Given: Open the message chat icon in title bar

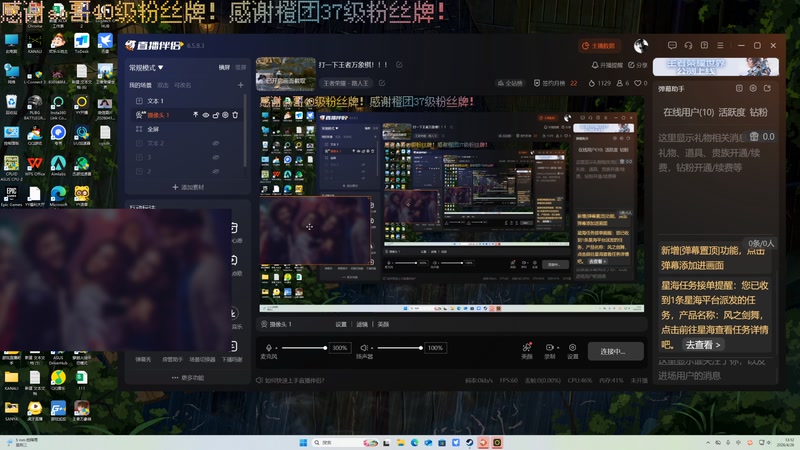Looking at the screenshot, I should [x=672, y=45].
